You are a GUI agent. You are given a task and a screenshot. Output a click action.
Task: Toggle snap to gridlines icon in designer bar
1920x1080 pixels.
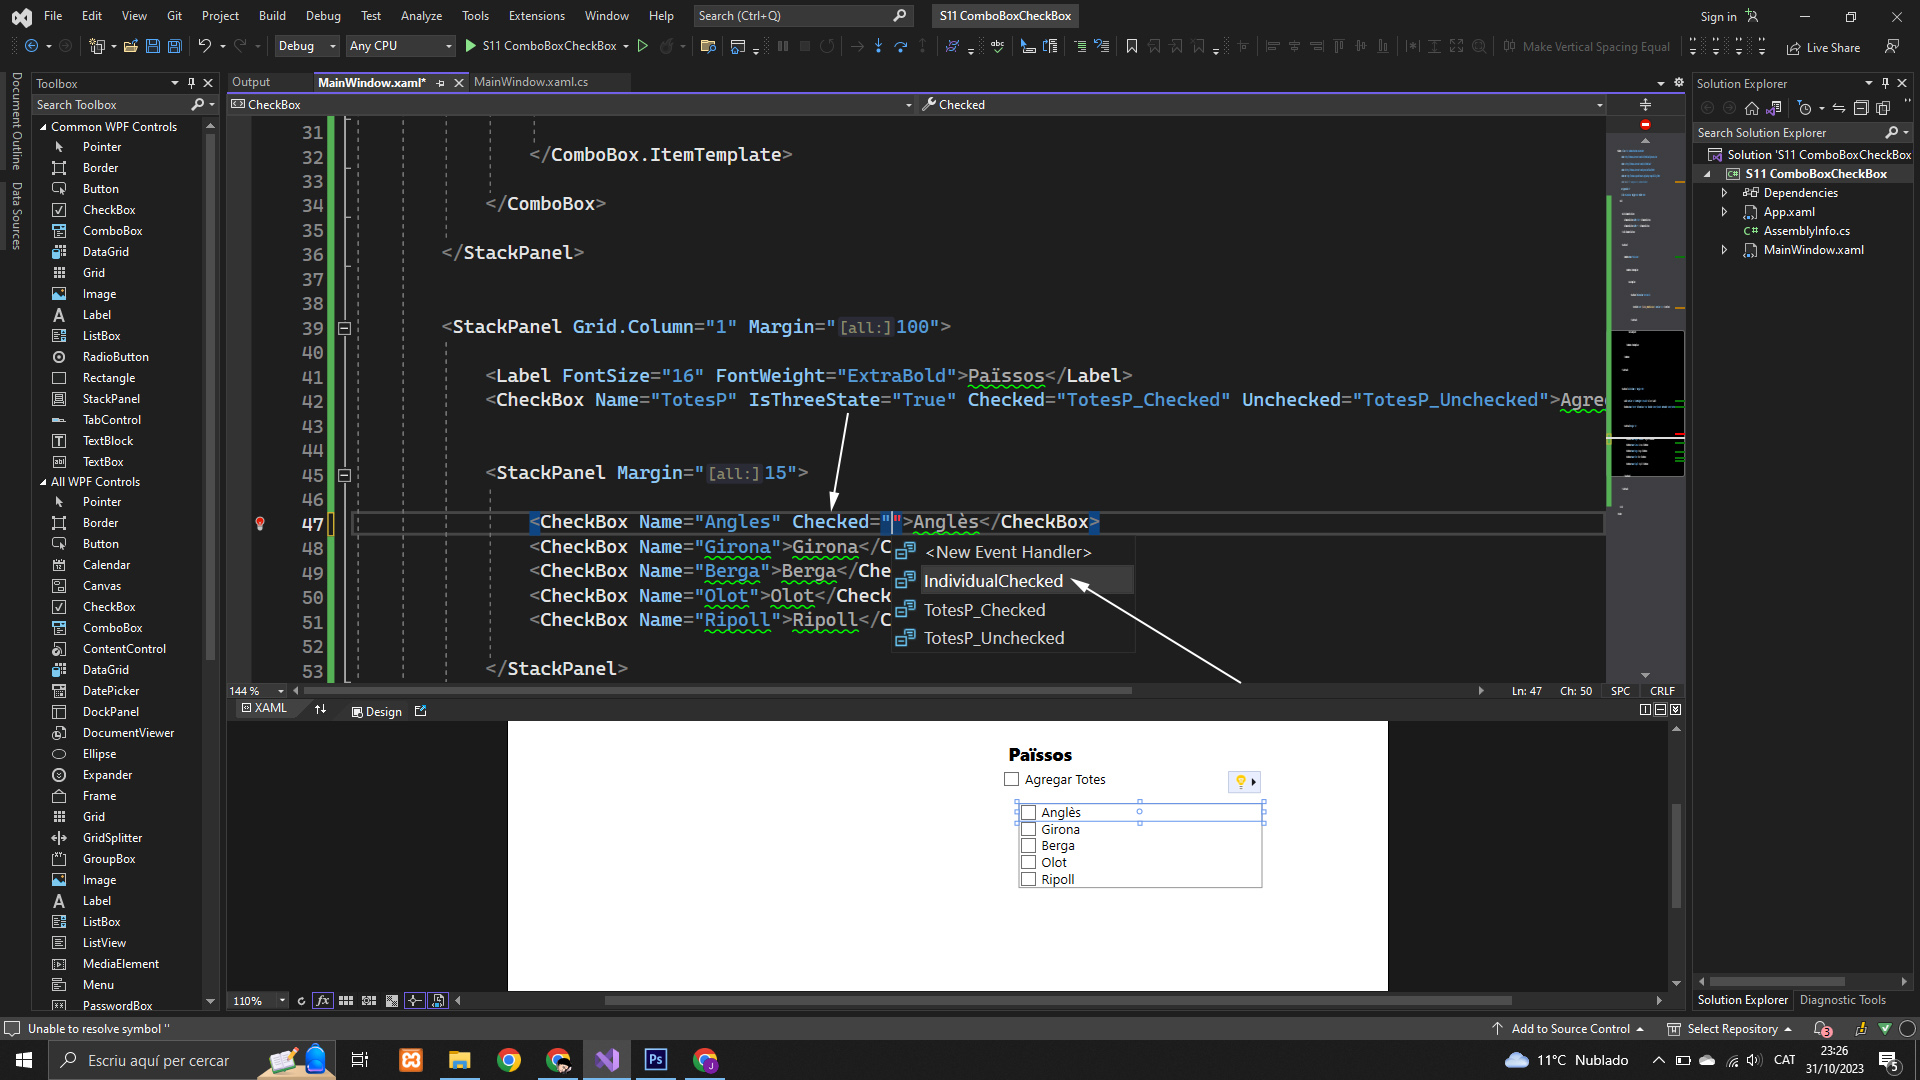click(369, 1001)
